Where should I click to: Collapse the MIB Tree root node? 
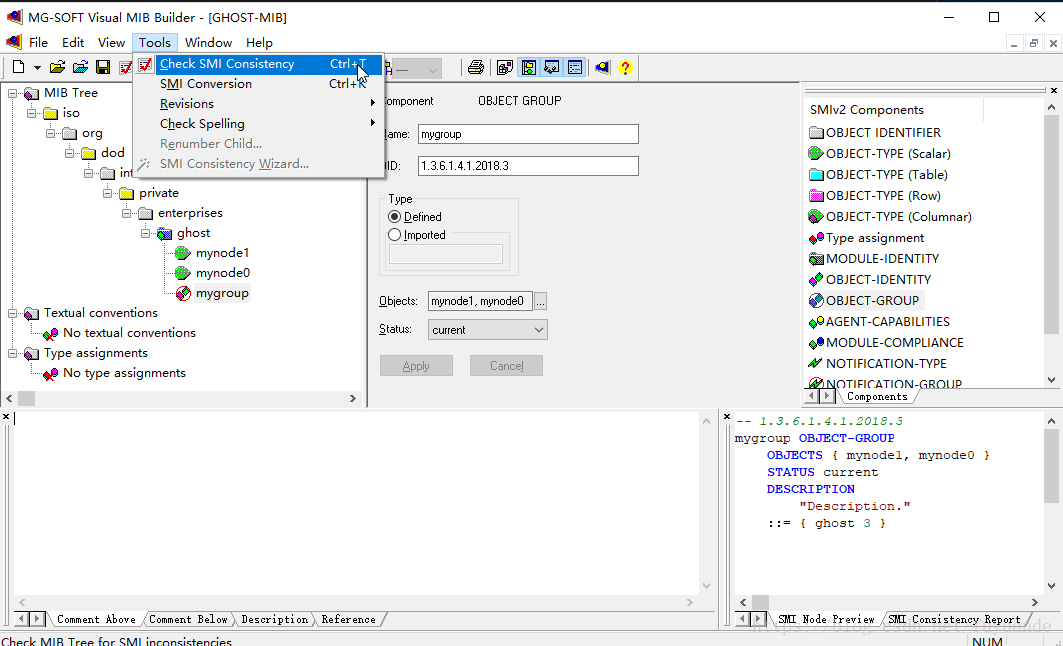pos(12,93)
